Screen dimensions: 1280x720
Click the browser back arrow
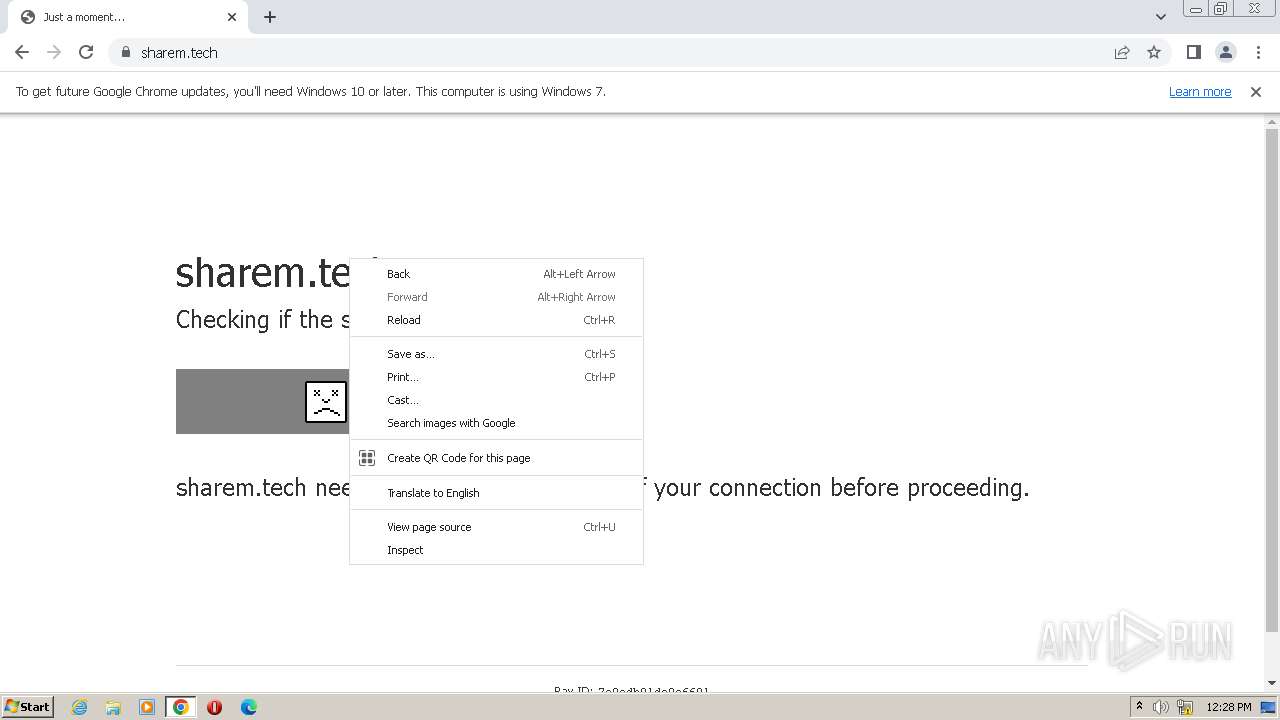[x=22, y=52]
